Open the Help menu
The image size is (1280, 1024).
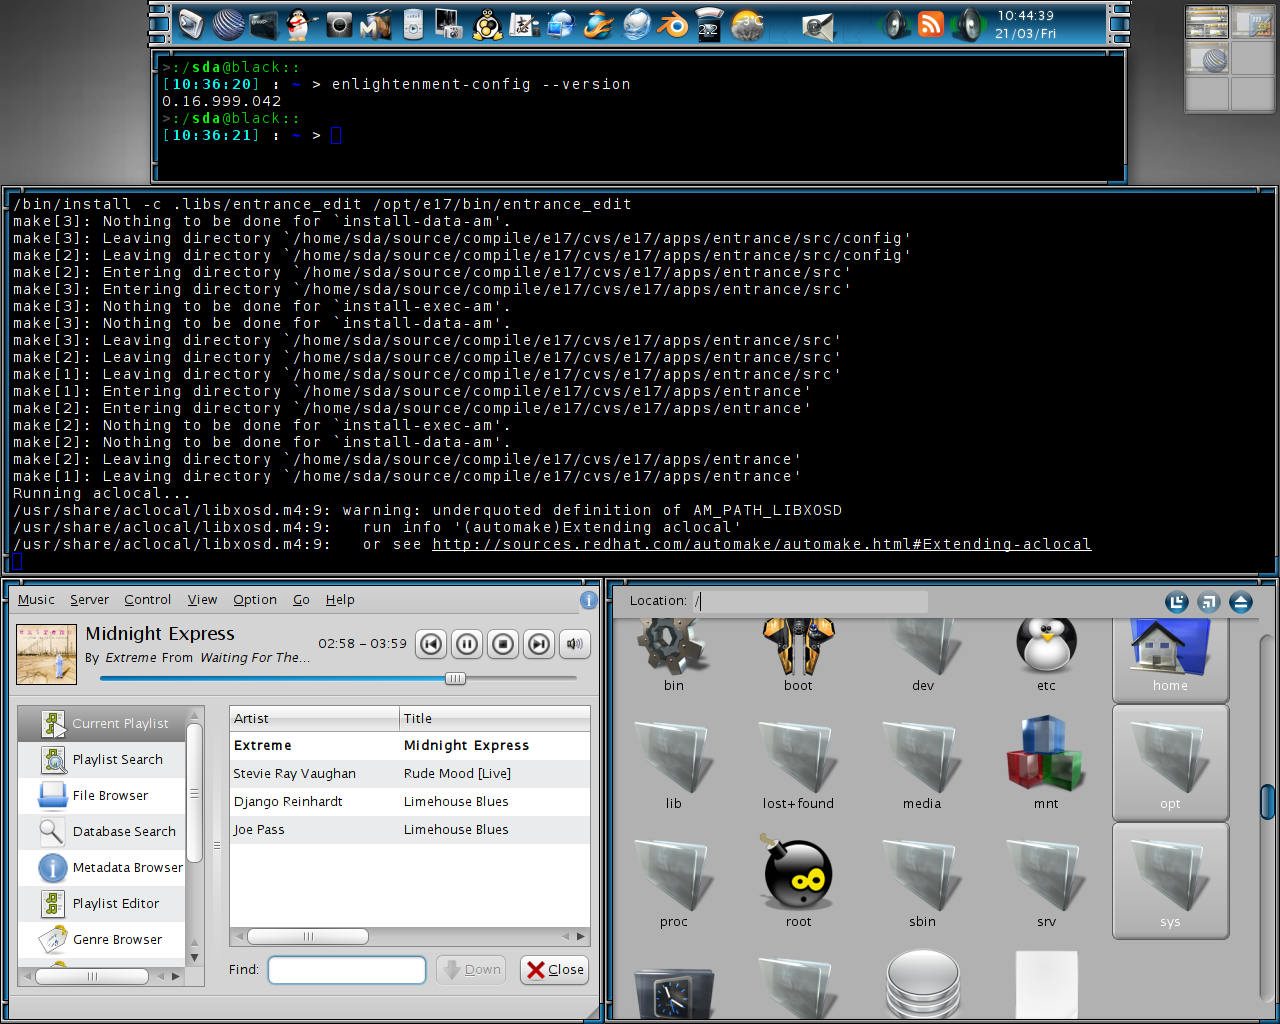(x=340, y=600)
